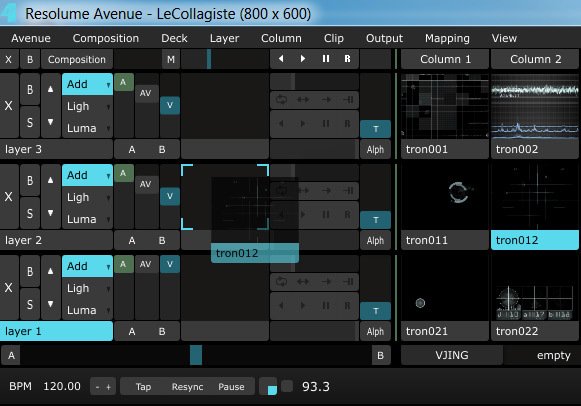Screen dimensions: 581x406
Task: Click the Composition label button
Action: coord(77,59)
